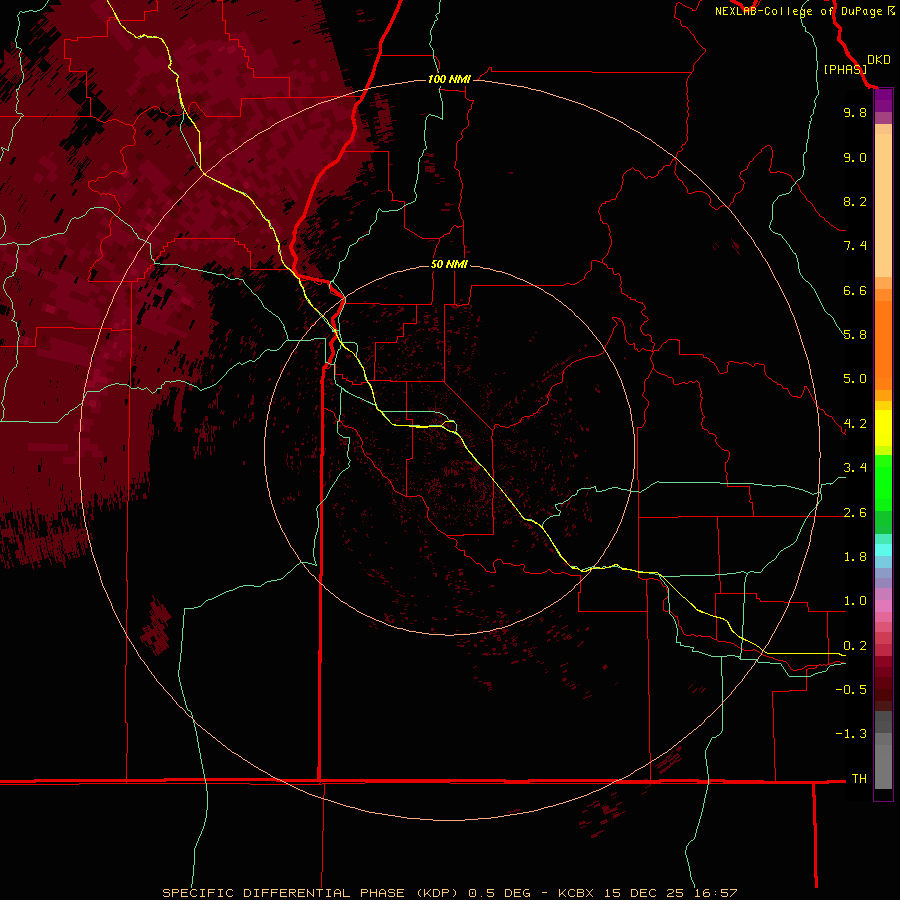Click the 8.2 scale label
Image resolution: width=900 pixels, height=900 pixels.
(855, 201)
